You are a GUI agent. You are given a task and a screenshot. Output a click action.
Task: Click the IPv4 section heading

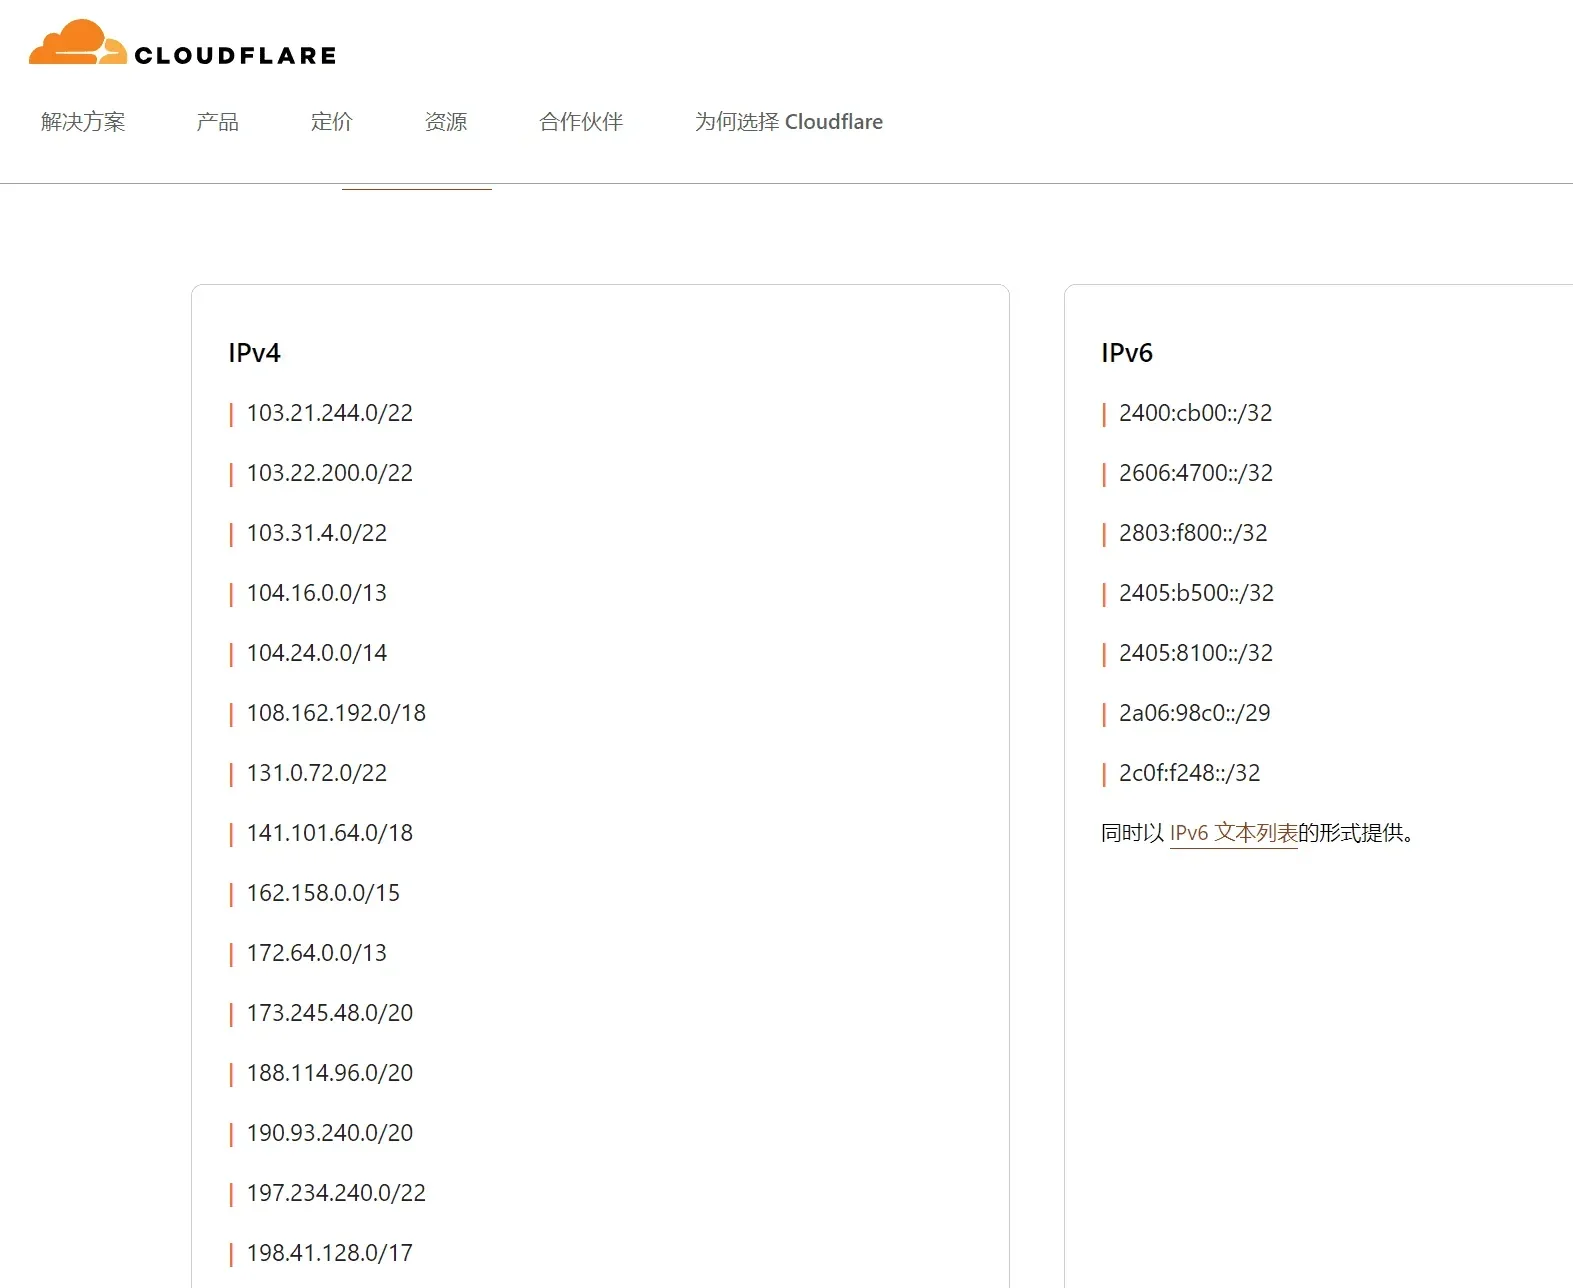tap(254, 353)
